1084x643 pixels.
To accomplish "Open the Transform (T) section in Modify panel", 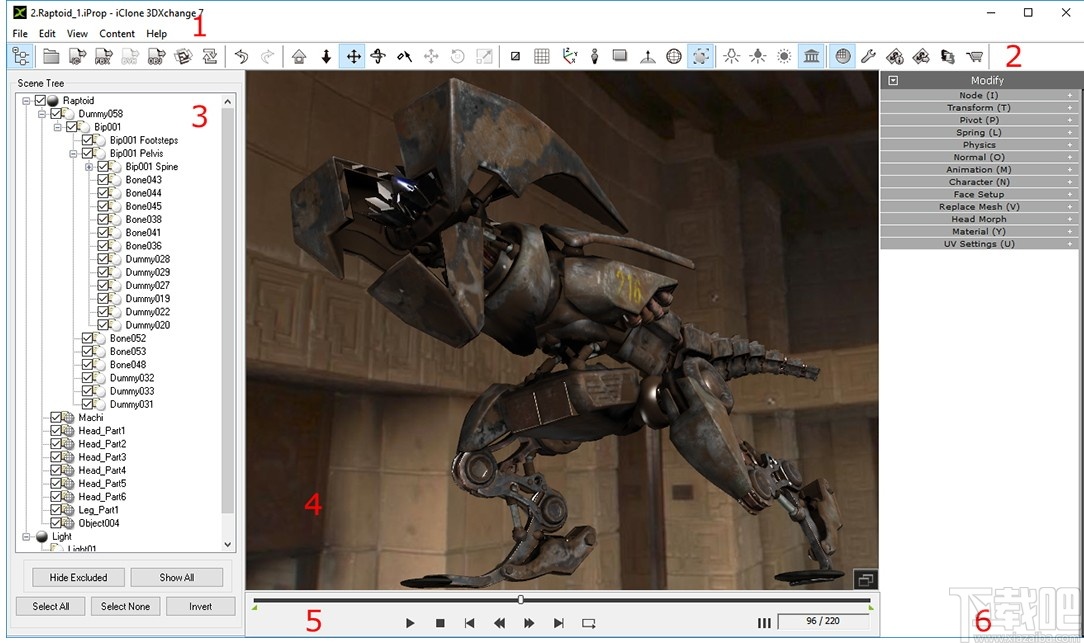I will [x=978, y=107].
